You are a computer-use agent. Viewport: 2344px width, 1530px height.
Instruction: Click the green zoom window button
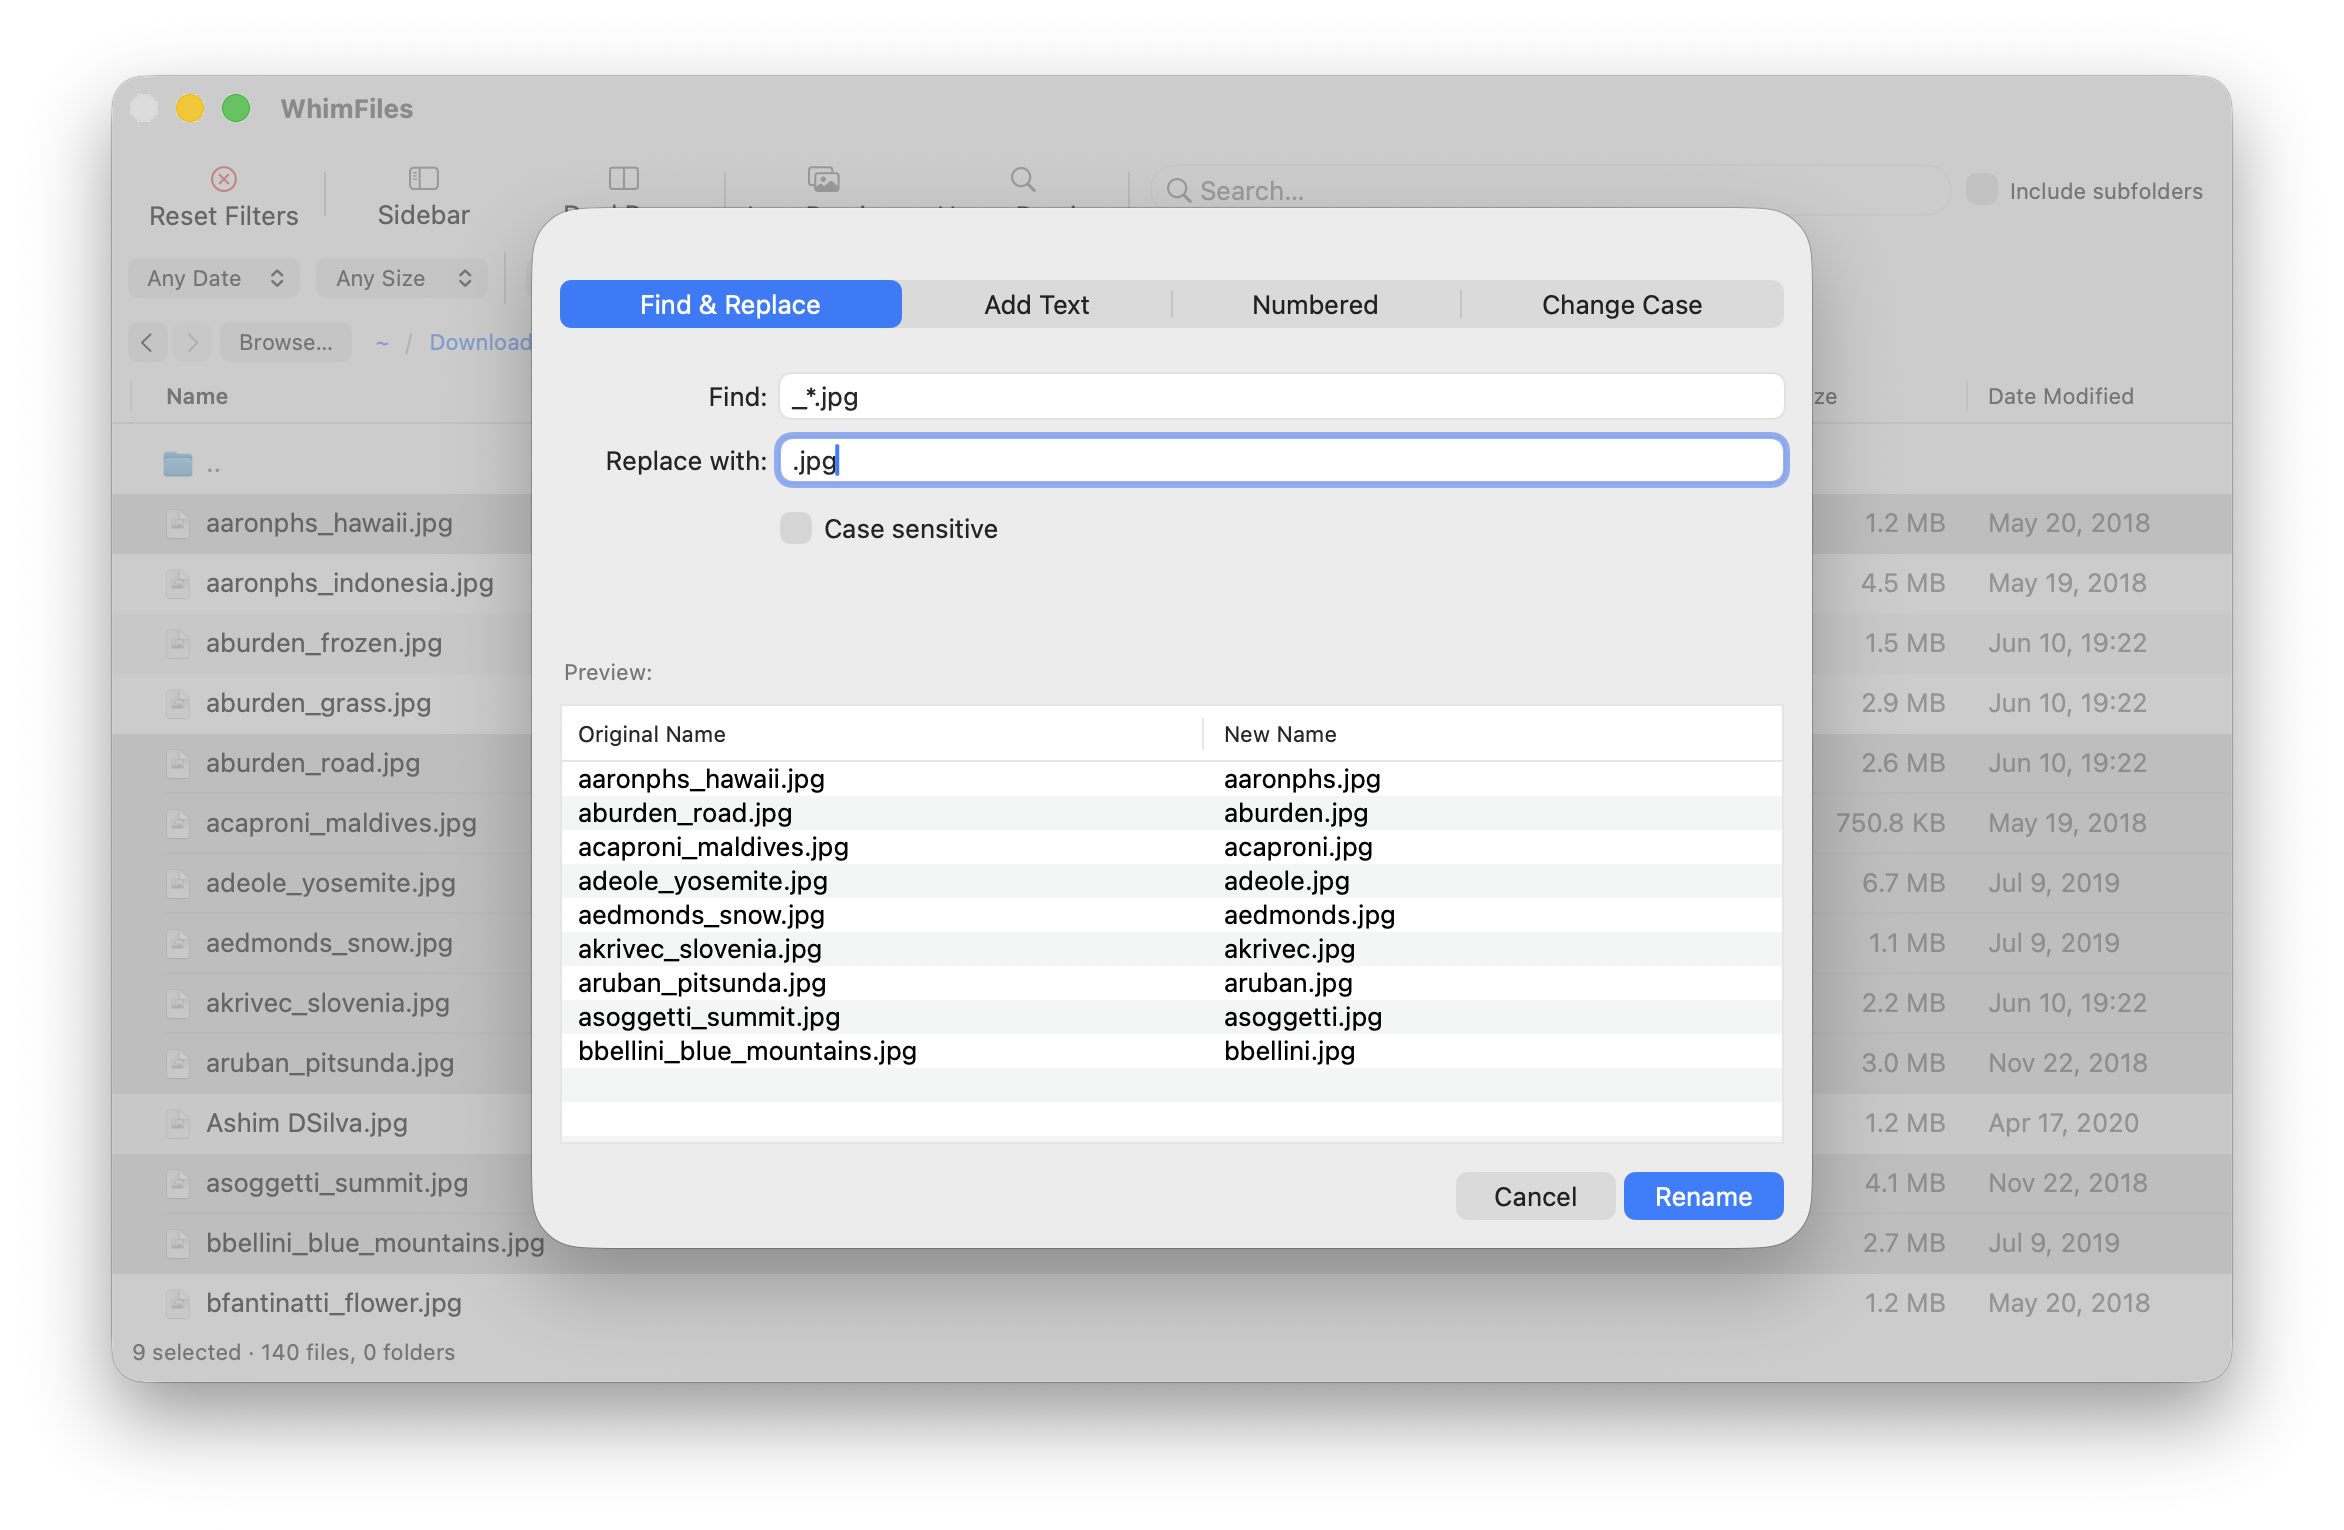(236, 108)
